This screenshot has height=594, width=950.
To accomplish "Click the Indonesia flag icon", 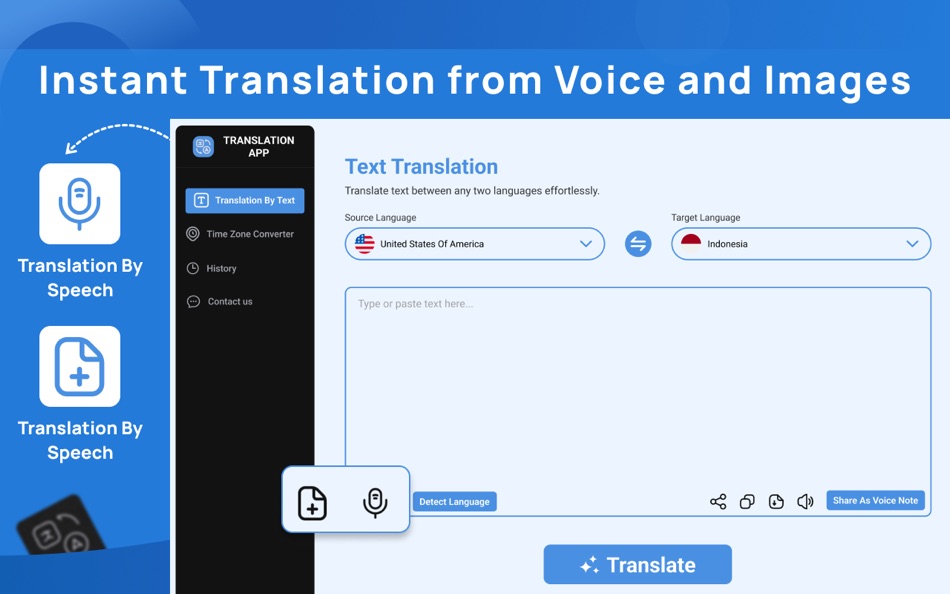I will tap(691, 244).
